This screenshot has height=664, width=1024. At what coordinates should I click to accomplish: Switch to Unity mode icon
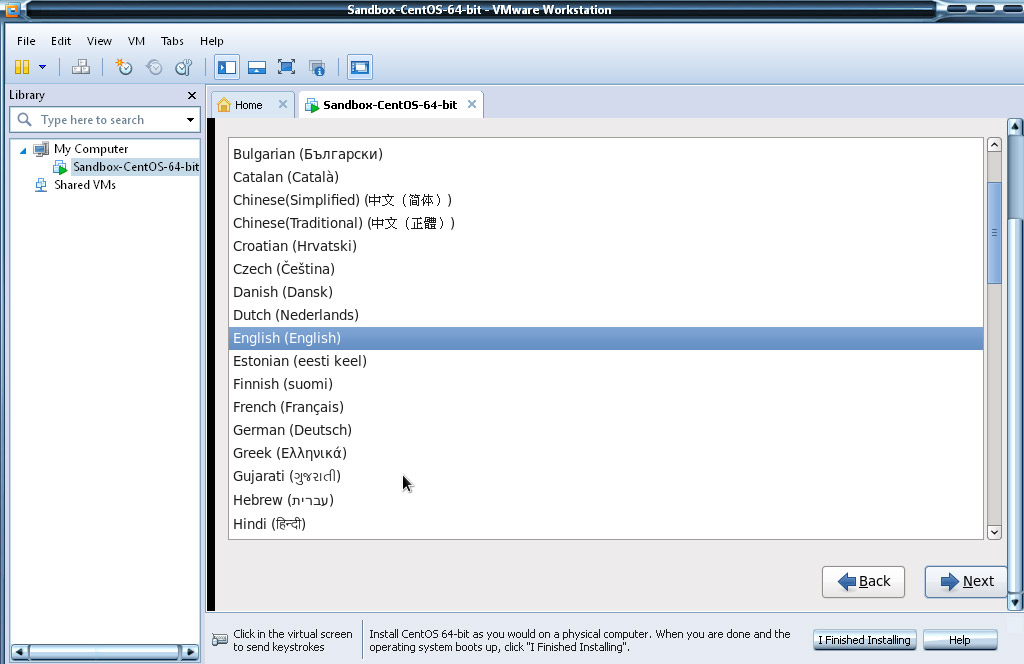[x=317, y=67]
